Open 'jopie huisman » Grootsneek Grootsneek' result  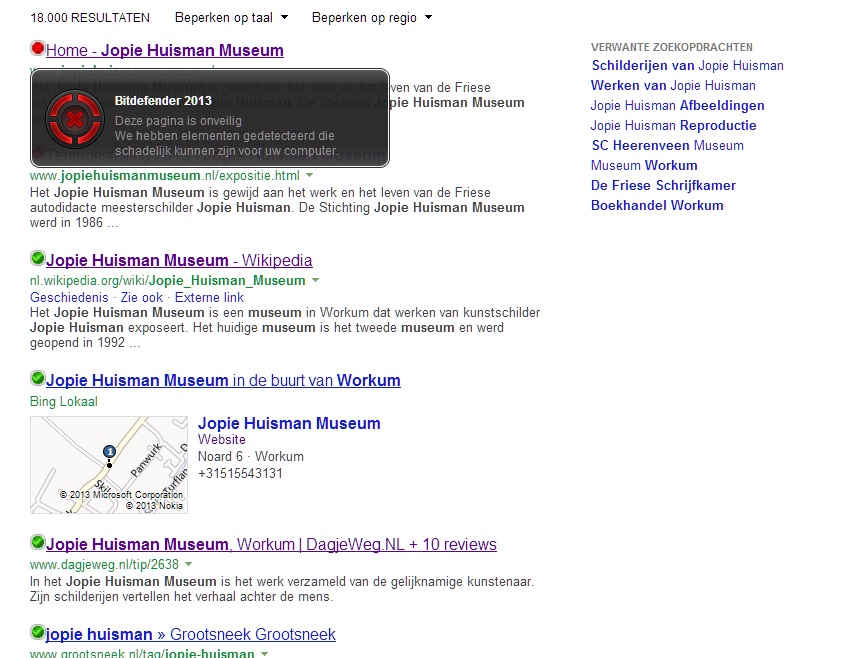tap(191, 634)
